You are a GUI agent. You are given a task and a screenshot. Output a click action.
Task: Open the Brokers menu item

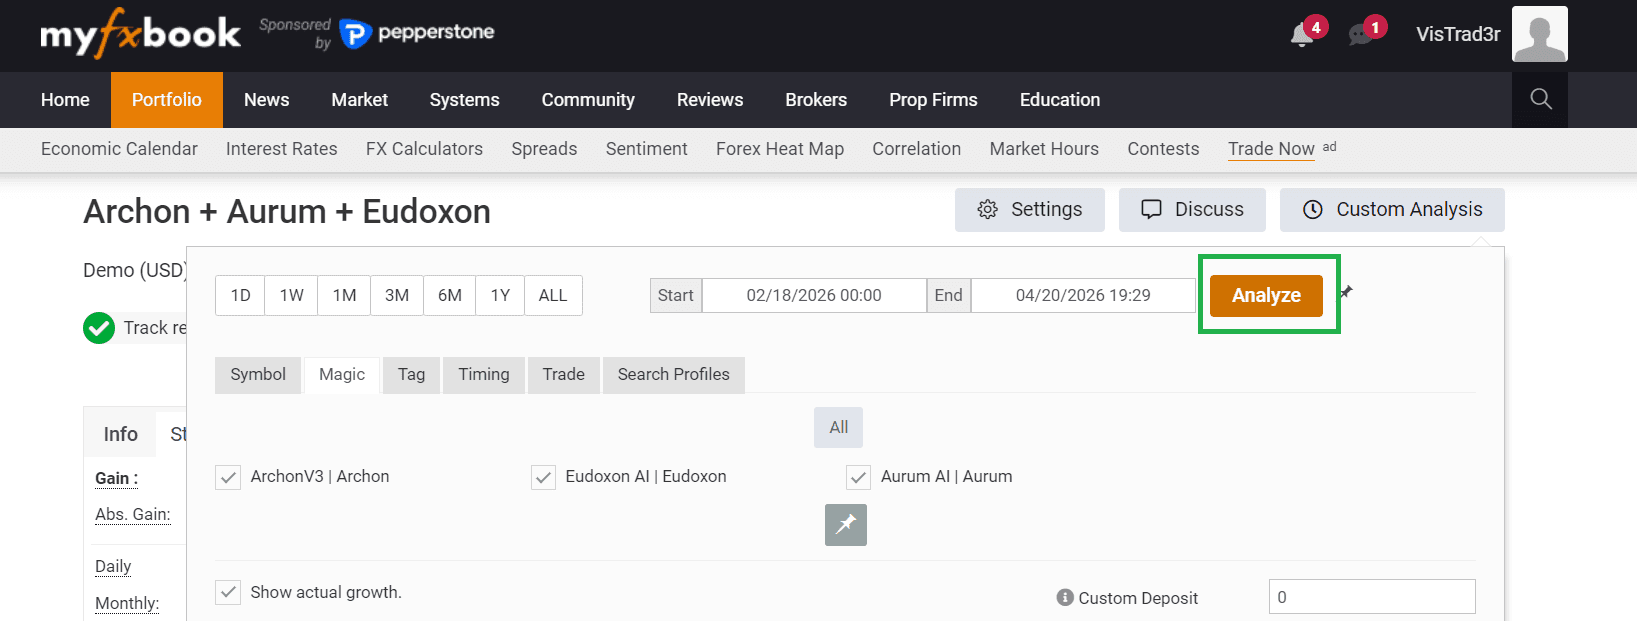(816, 100)
